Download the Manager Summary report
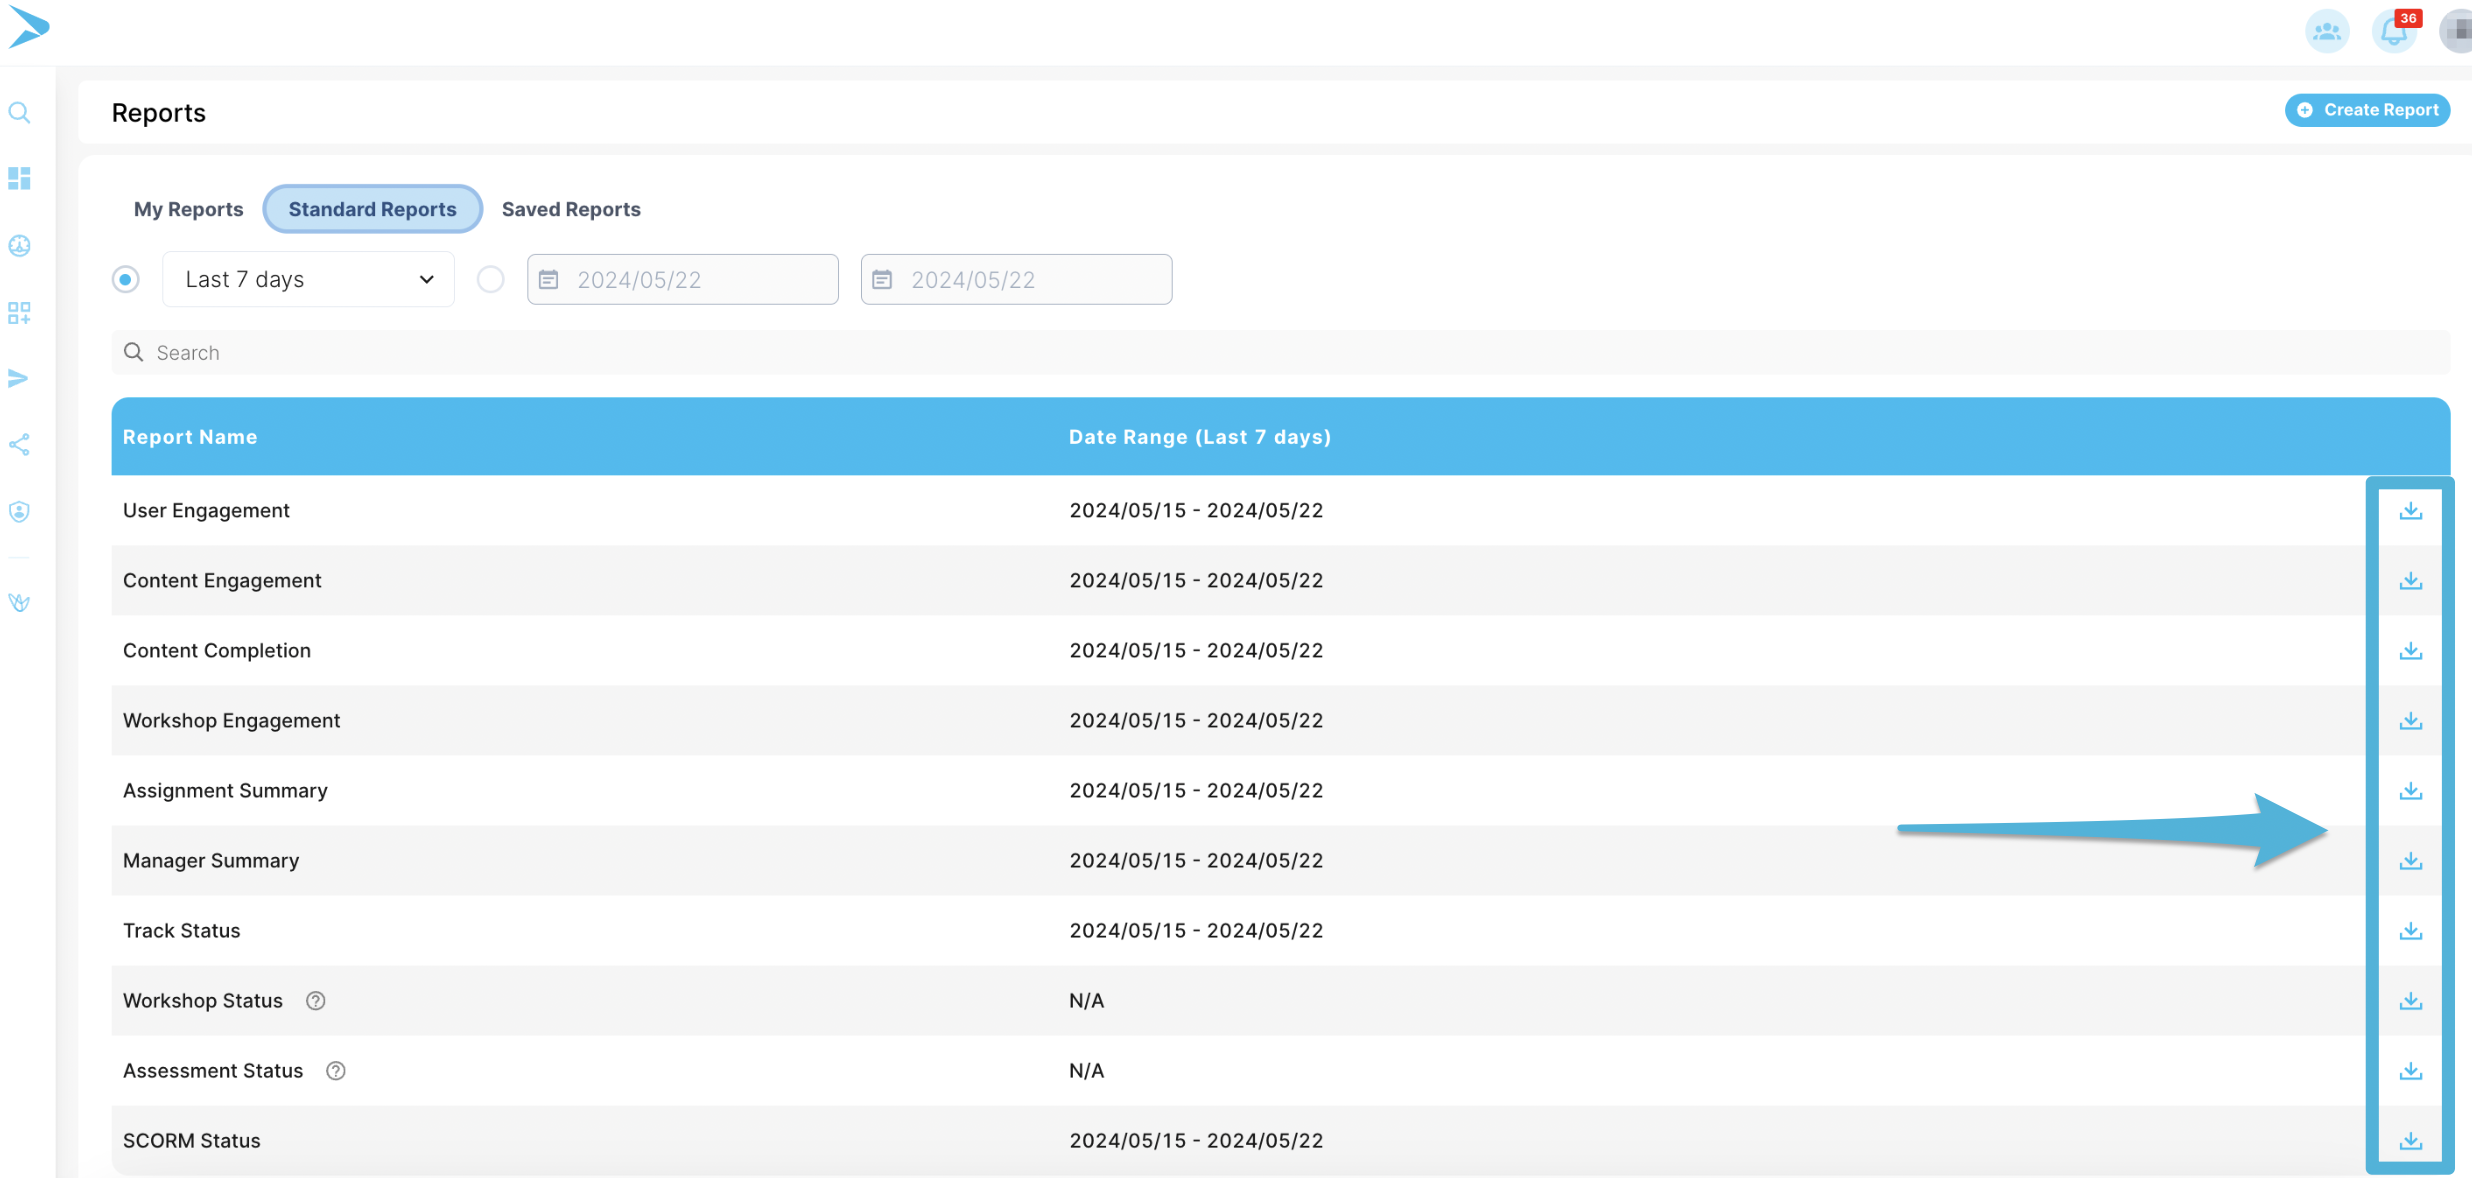Screen dimensions: 2472x1178 tap(2410, 861)
